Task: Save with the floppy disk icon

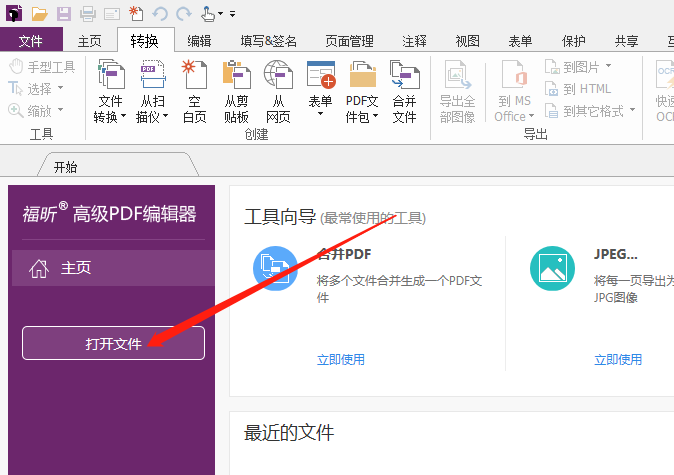Action: point(64,14)
